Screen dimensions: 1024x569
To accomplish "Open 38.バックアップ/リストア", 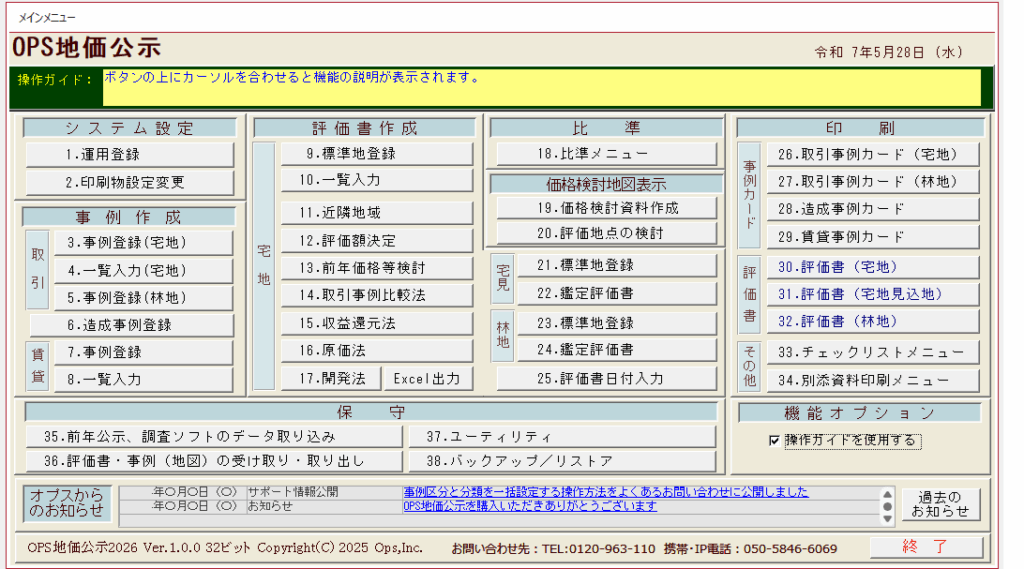I will click(x=562, y=461).
